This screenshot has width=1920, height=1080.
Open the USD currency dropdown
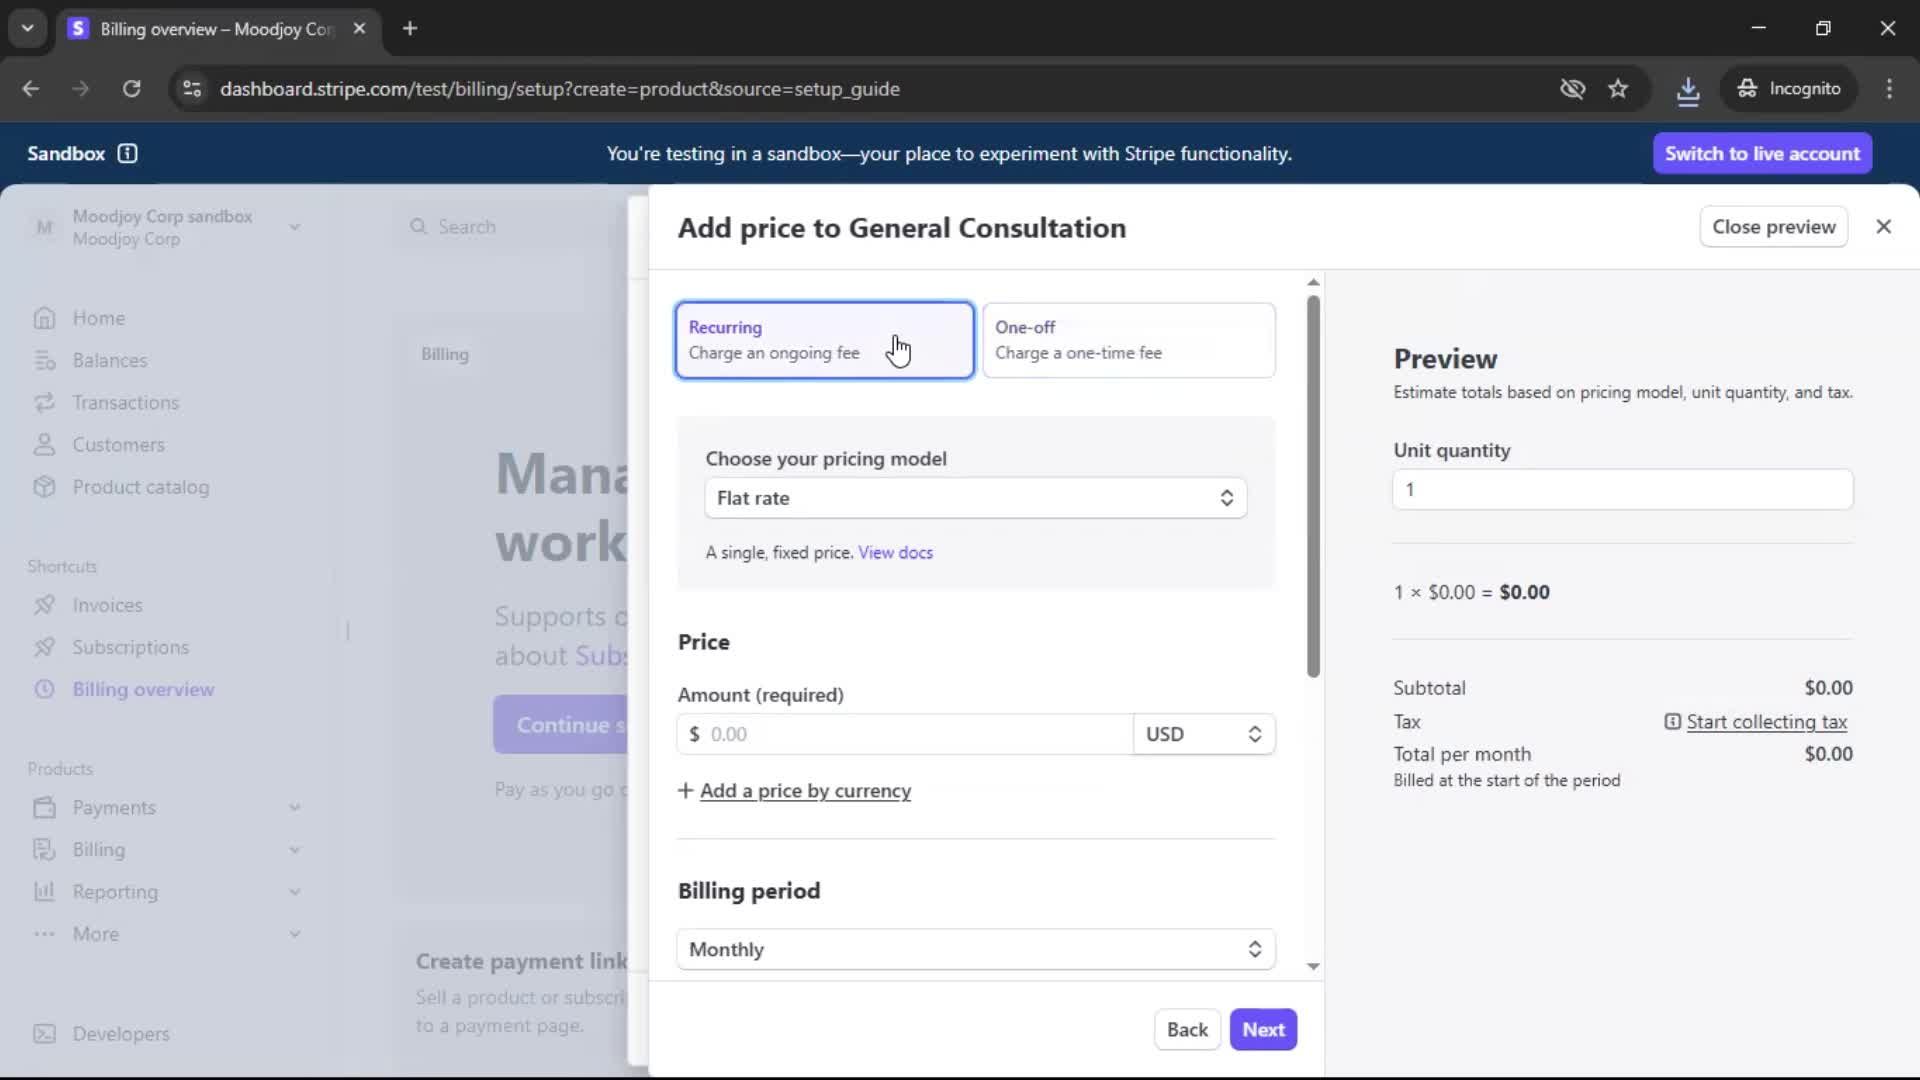[x=1203, y=734]
